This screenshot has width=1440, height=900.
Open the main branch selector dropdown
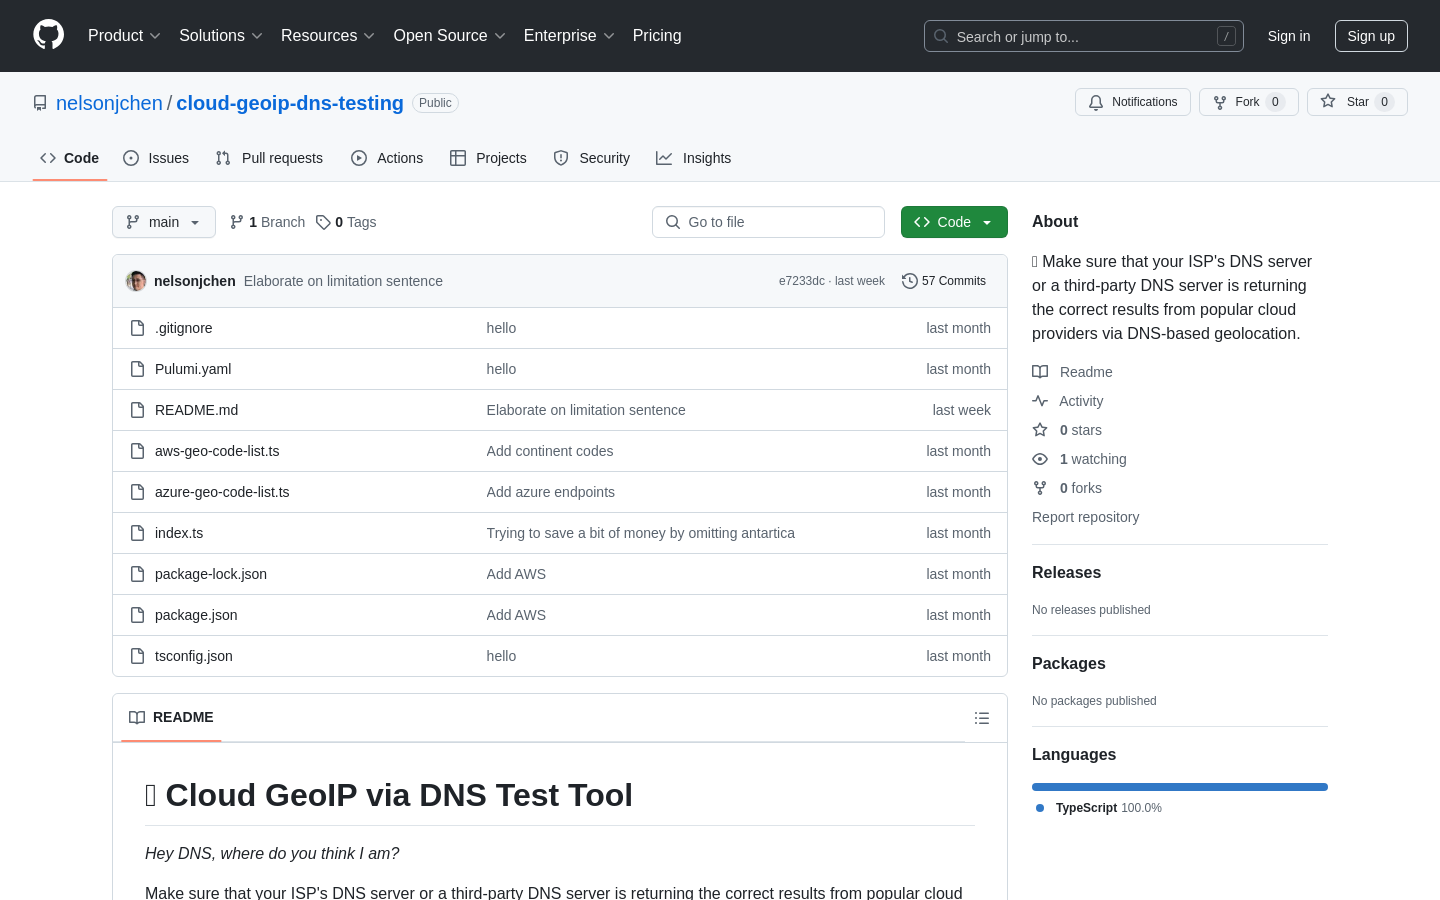coord(164,222)
